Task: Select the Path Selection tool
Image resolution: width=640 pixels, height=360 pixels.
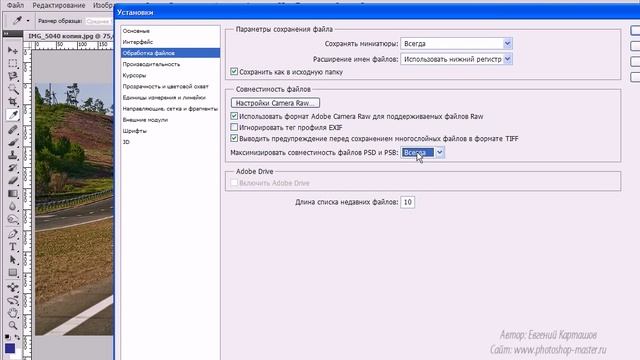Action: click(13, 259)
